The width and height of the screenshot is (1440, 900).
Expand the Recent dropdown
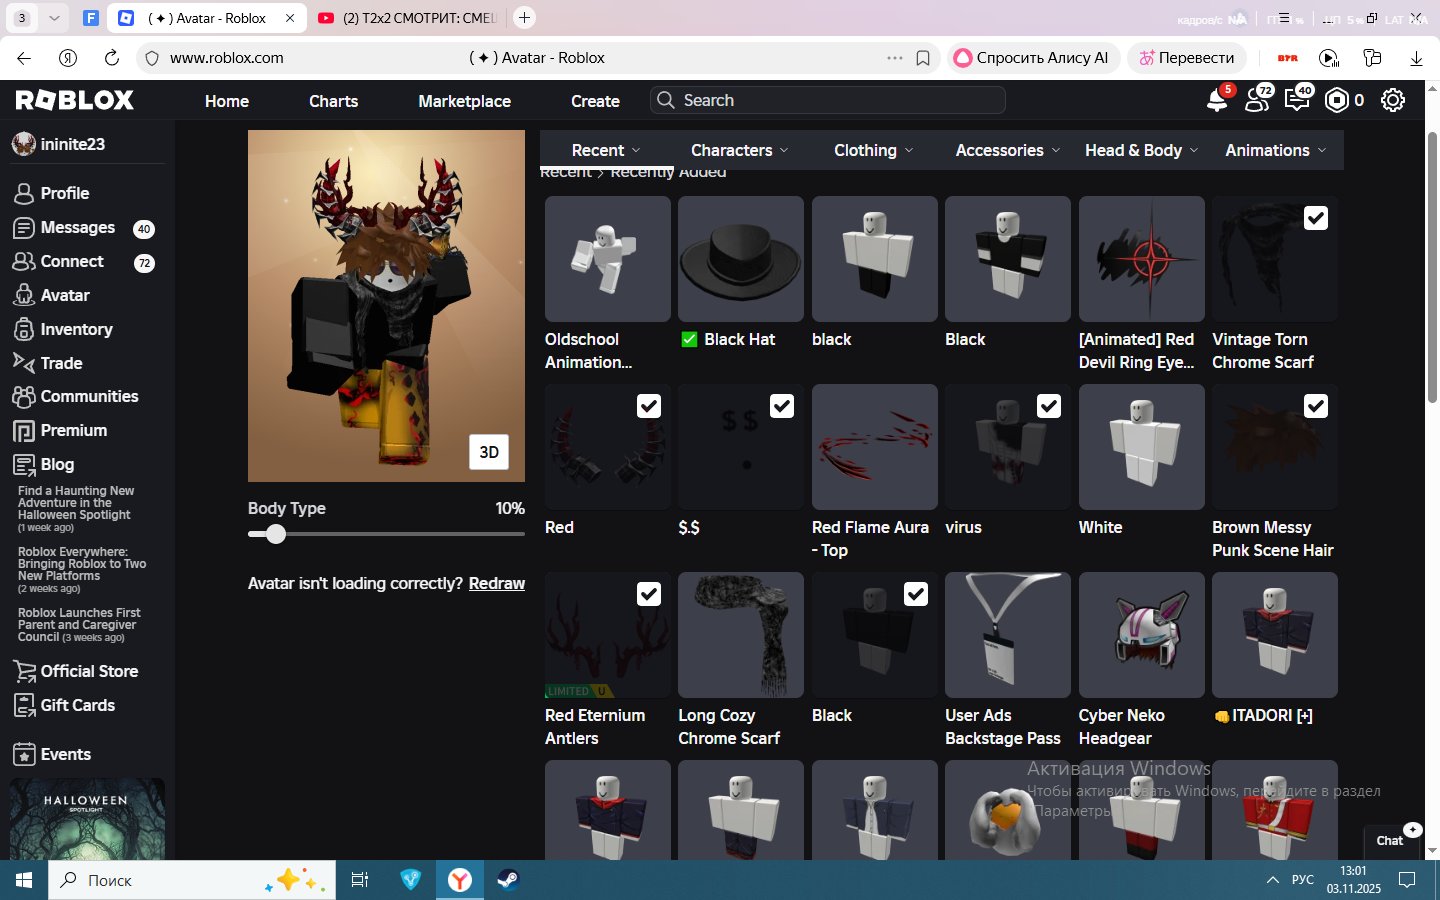(607, 150)
